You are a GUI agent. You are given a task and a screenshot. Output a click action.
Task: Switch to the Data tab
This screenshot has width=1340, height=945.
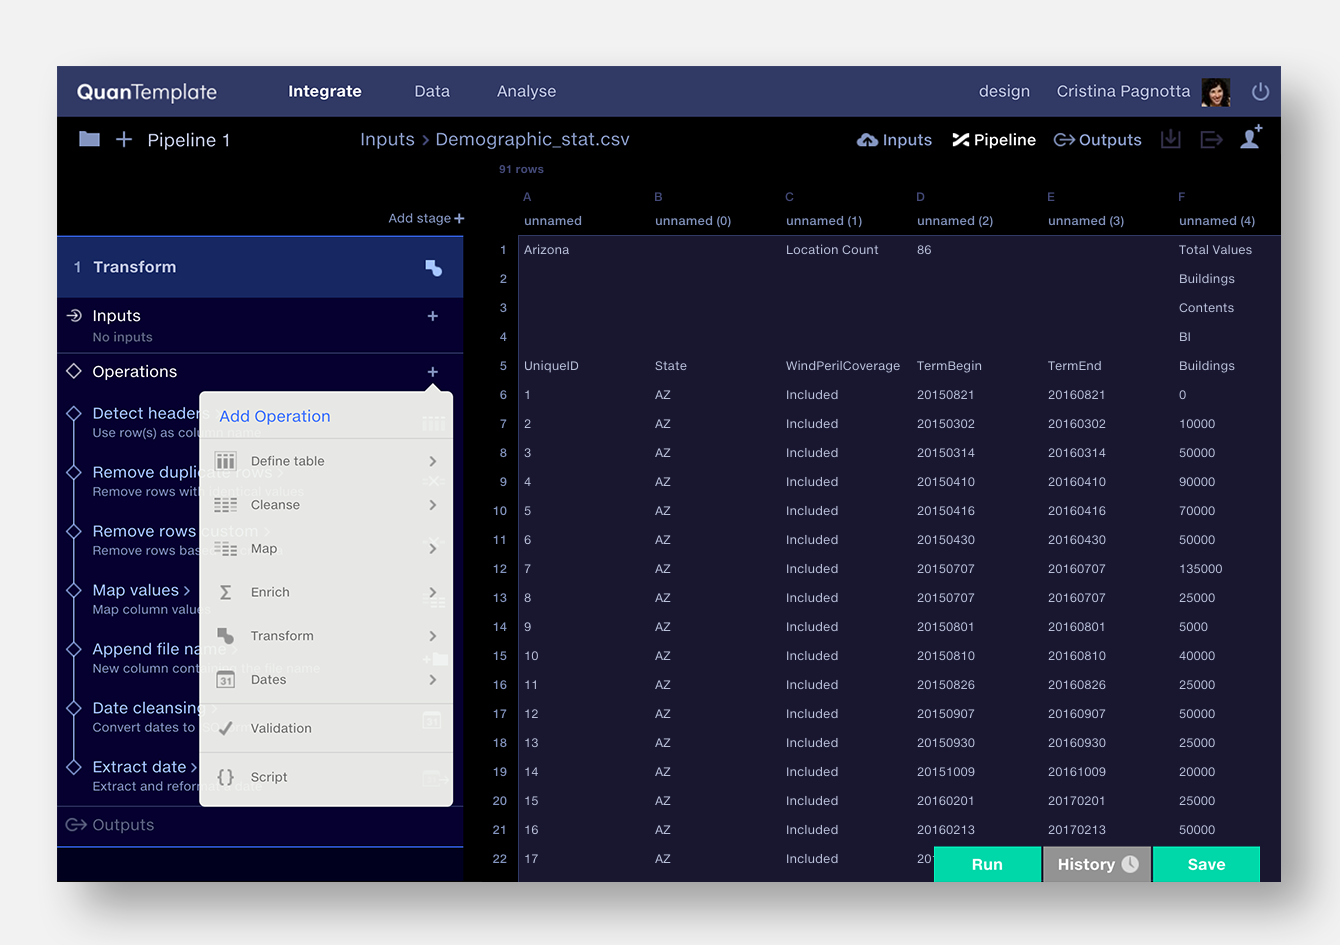point(431,91)
